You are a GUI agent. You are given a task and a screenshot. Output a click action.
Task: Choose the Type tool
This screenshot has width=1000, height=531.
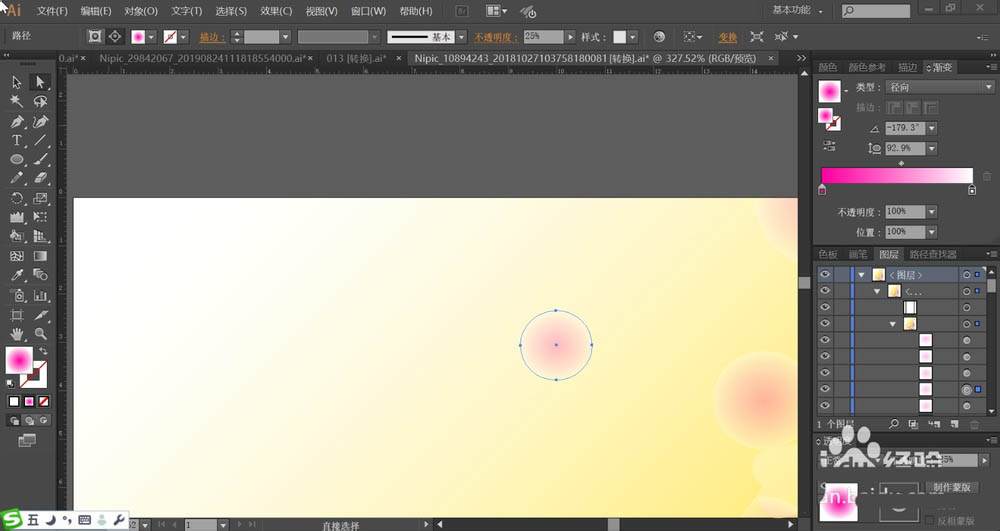click(x=17, y=140)
